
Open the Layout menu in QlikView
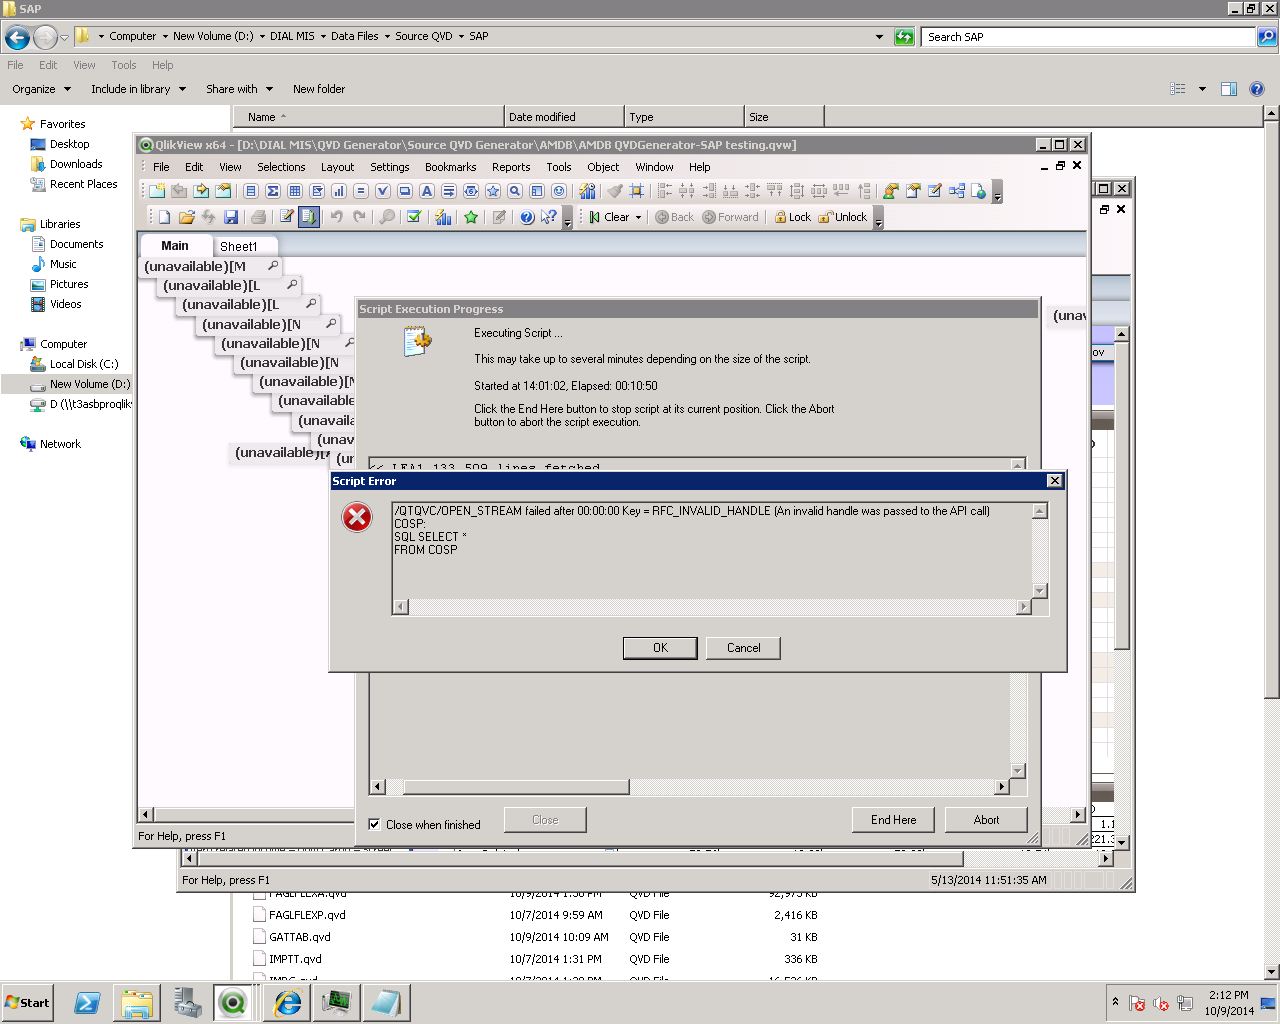click(x=337, y=167)
